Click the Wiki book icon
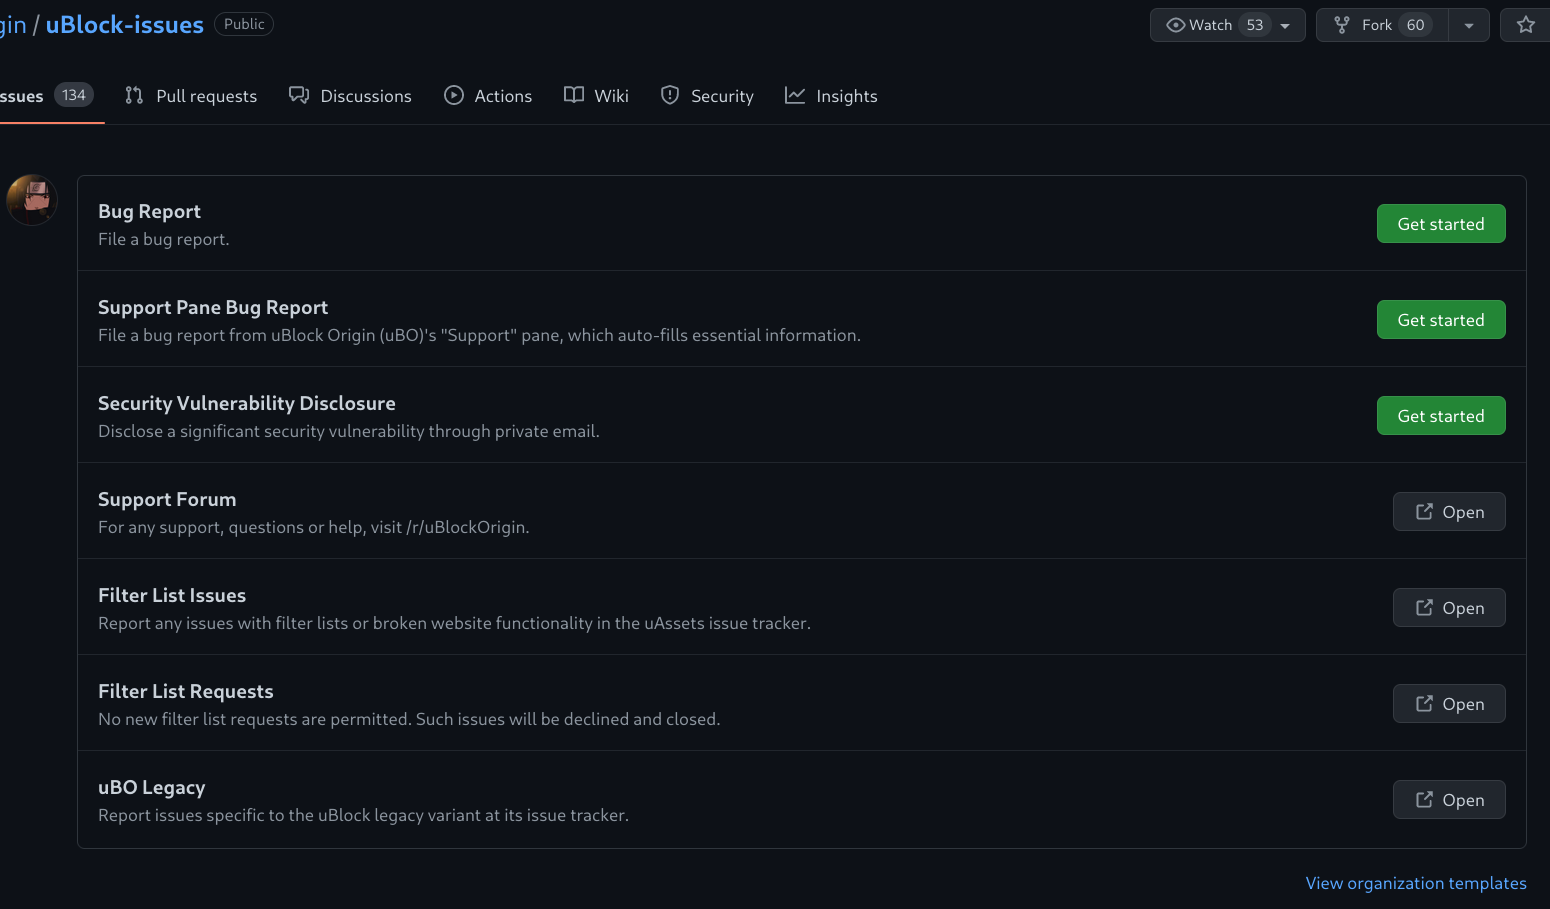Image resolution: width=1550 pixels, height=909 pixels. tap(572, 95)
